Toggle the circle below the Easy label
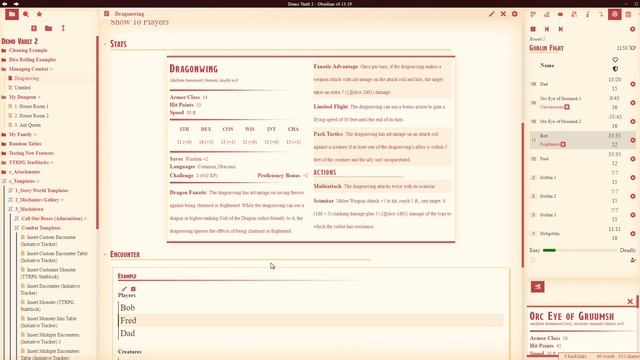 [533, 260]
